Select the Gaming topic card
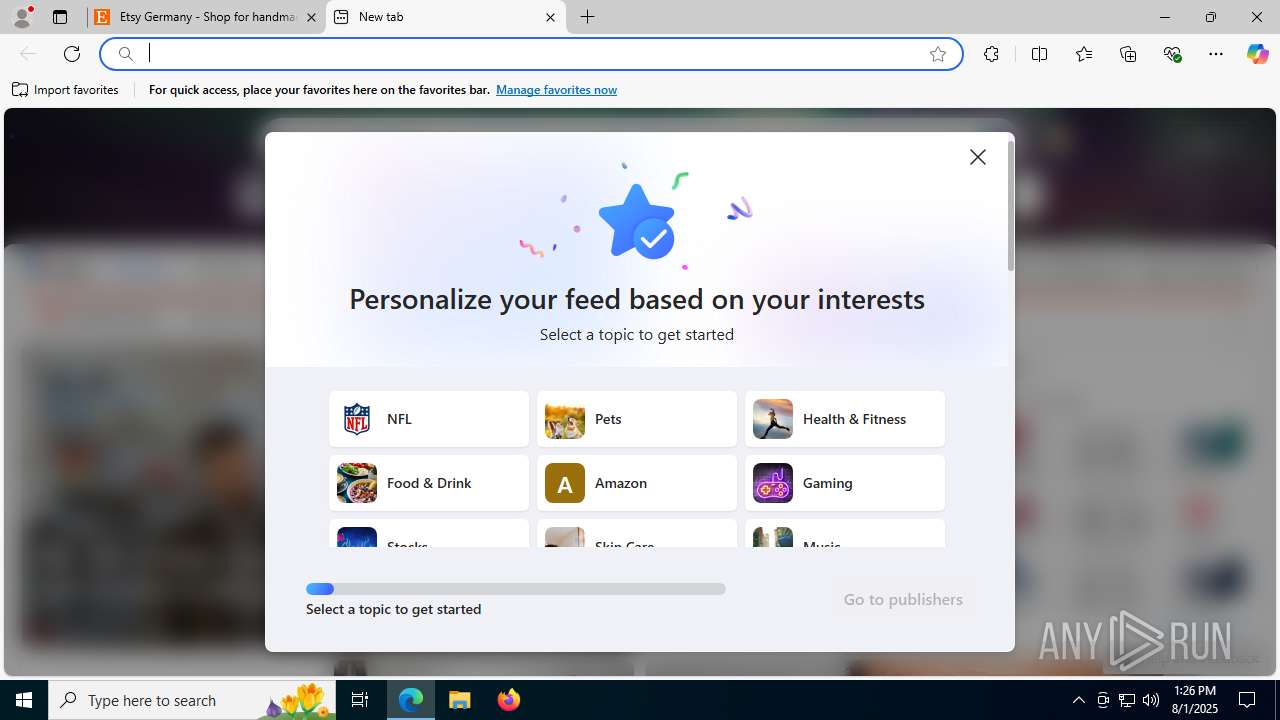This screenshot has width=1280, height=720. pyautogui.click(x=845, y=483)
